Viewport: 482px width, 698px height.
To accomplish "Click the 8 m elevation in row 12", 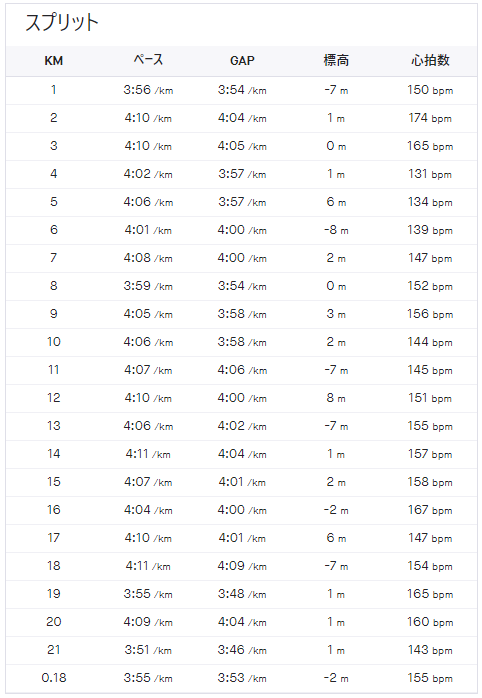I will pyautogui.click(x=336, y=398).
